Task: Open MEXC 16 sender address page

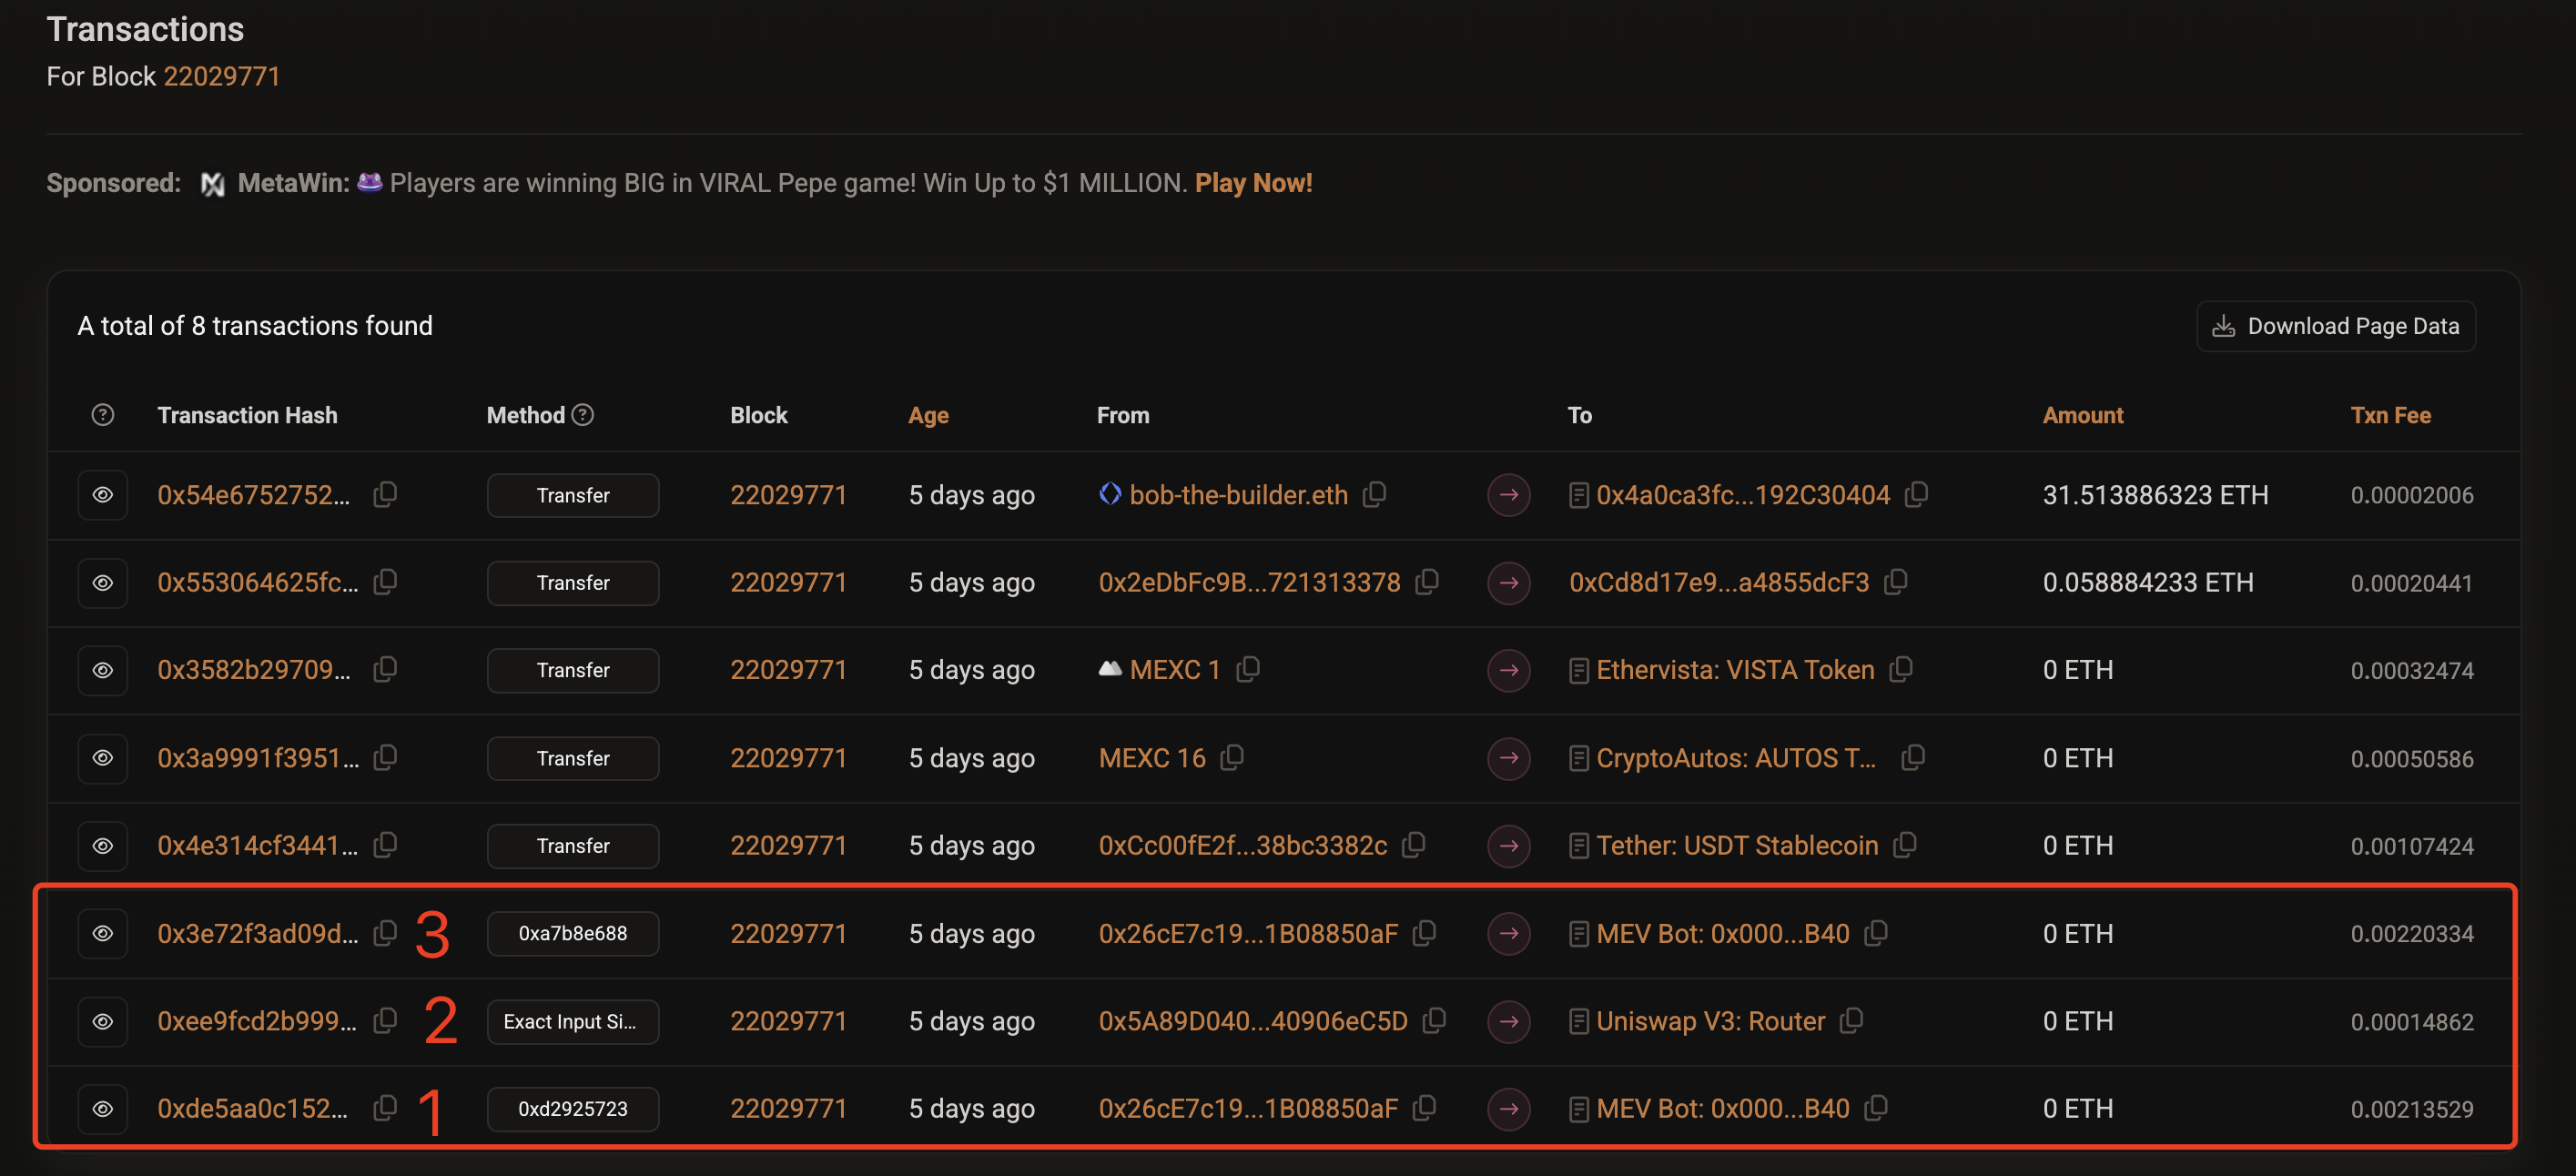Action: click(x=1152, y=758)
